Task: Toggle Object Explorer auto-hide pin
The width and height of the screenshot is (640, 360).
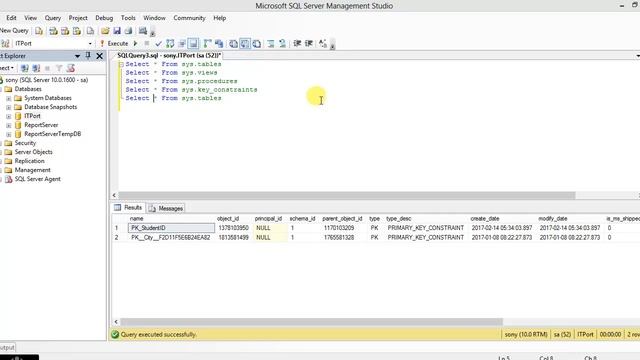Action: pyautogui.click(x=88, y=56)
